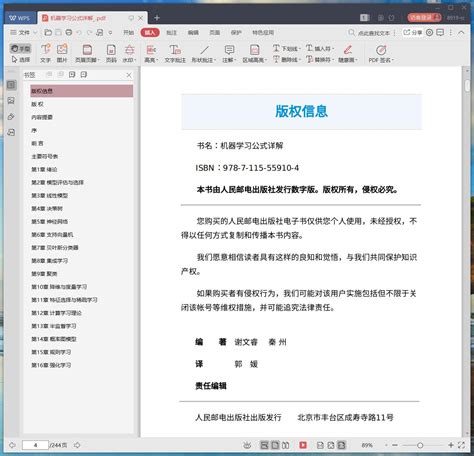Click the red play slideshow icon

point(303,445)
